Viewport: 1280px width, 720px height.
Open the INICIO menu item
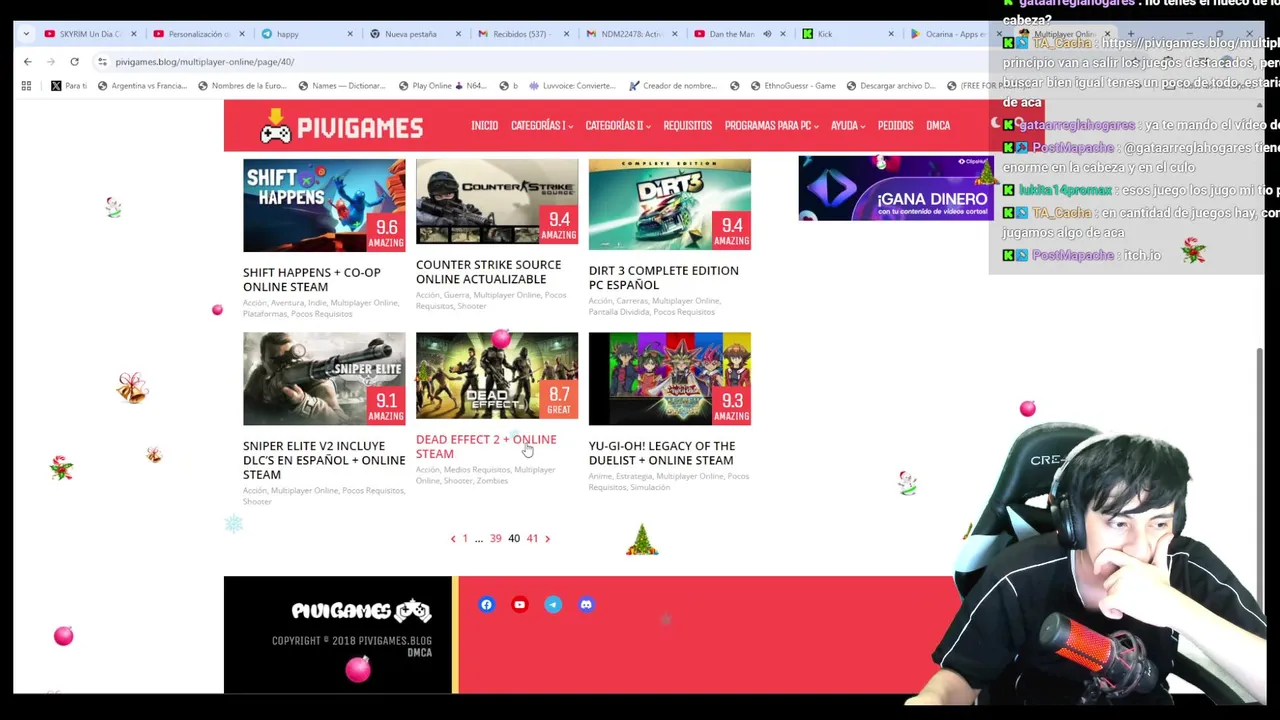[x=485, y=126]
